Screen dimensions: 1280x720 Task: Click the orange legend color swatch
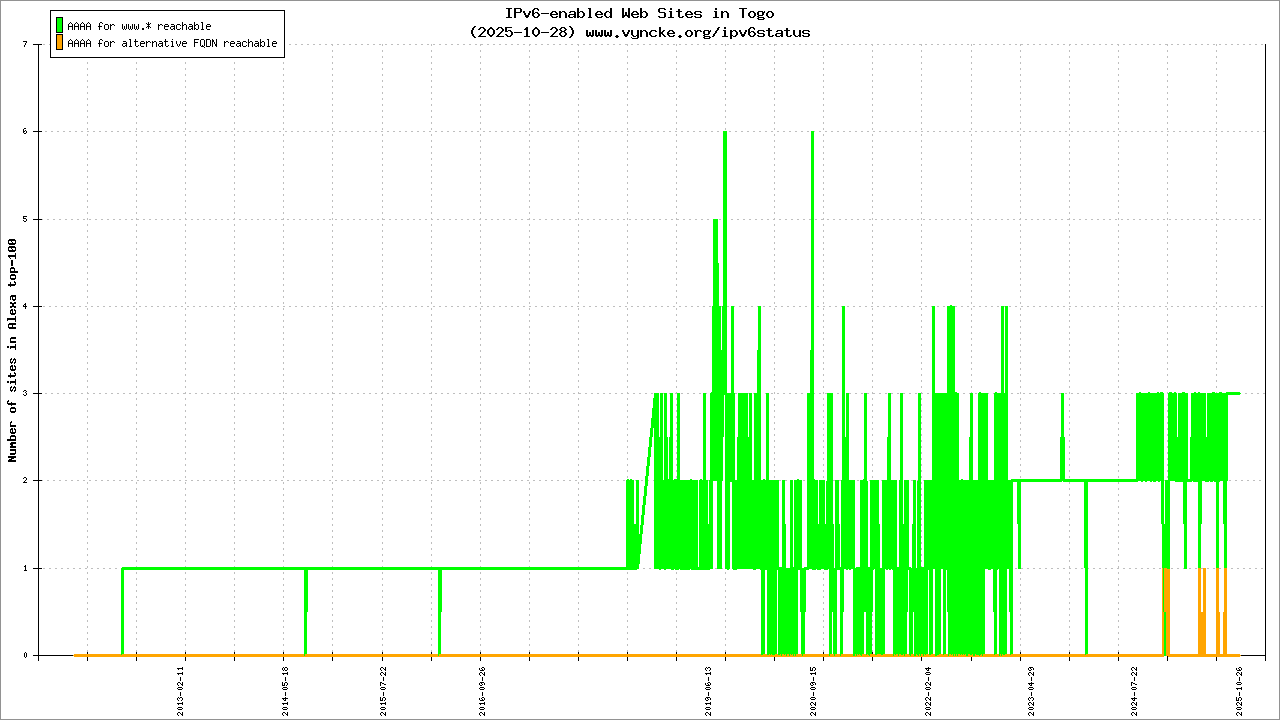[59, 43]
